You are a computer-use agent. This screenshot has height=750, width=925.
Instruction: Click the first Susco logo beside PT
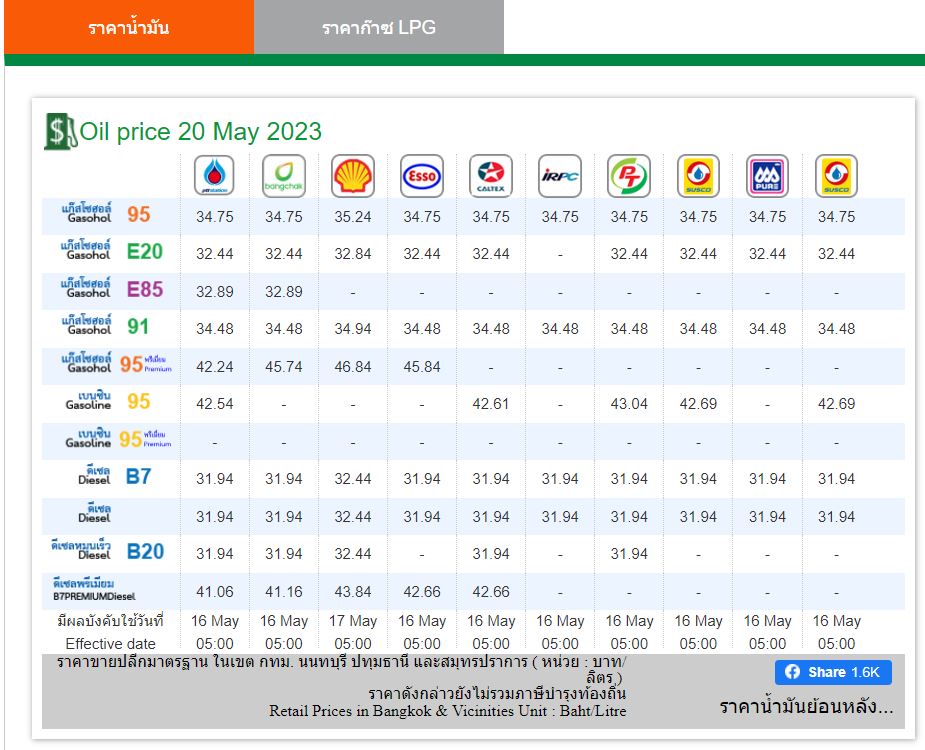point(698,175)
